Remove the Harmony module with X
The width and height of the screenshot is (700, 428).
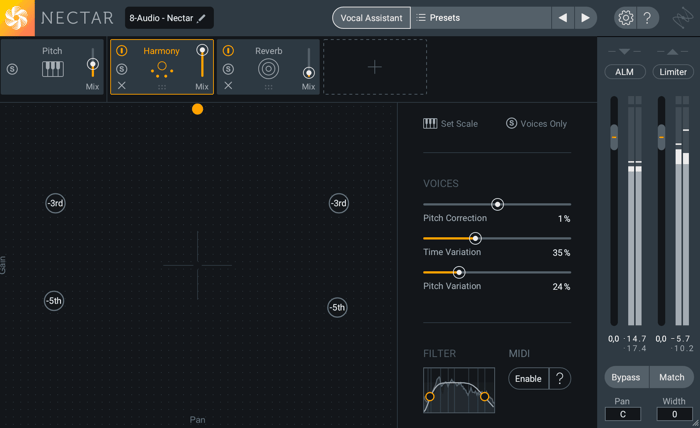[x=121, y=85]
